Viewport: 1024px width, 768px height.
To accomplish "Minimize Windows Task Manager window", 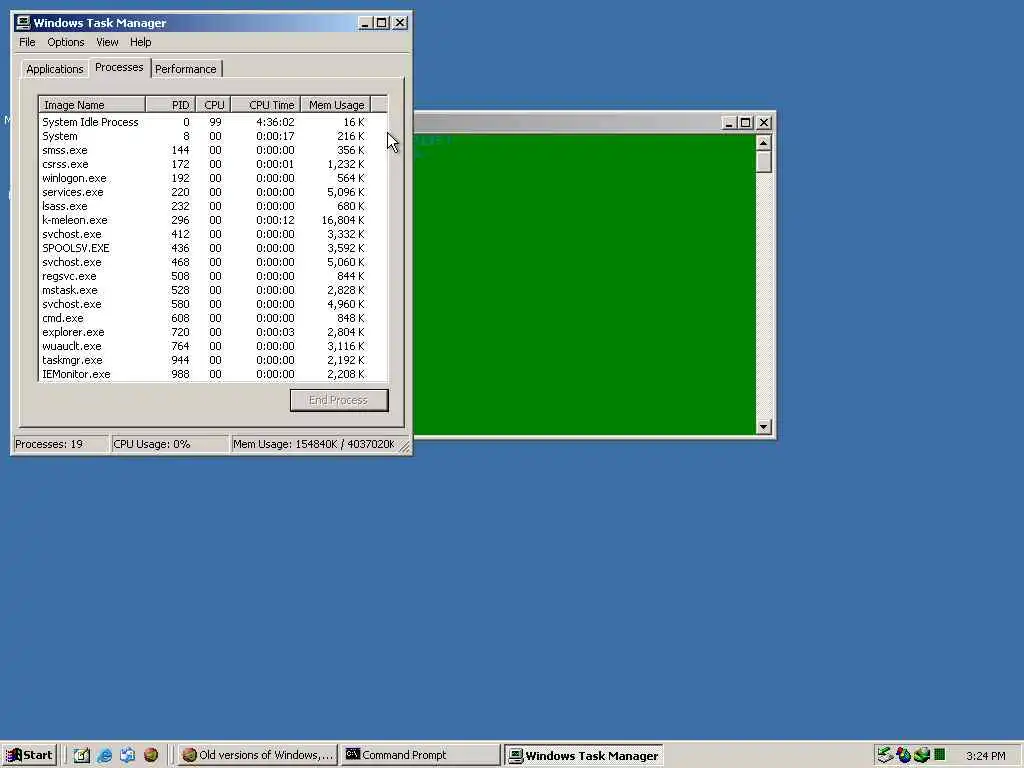I will coord(365,23).
